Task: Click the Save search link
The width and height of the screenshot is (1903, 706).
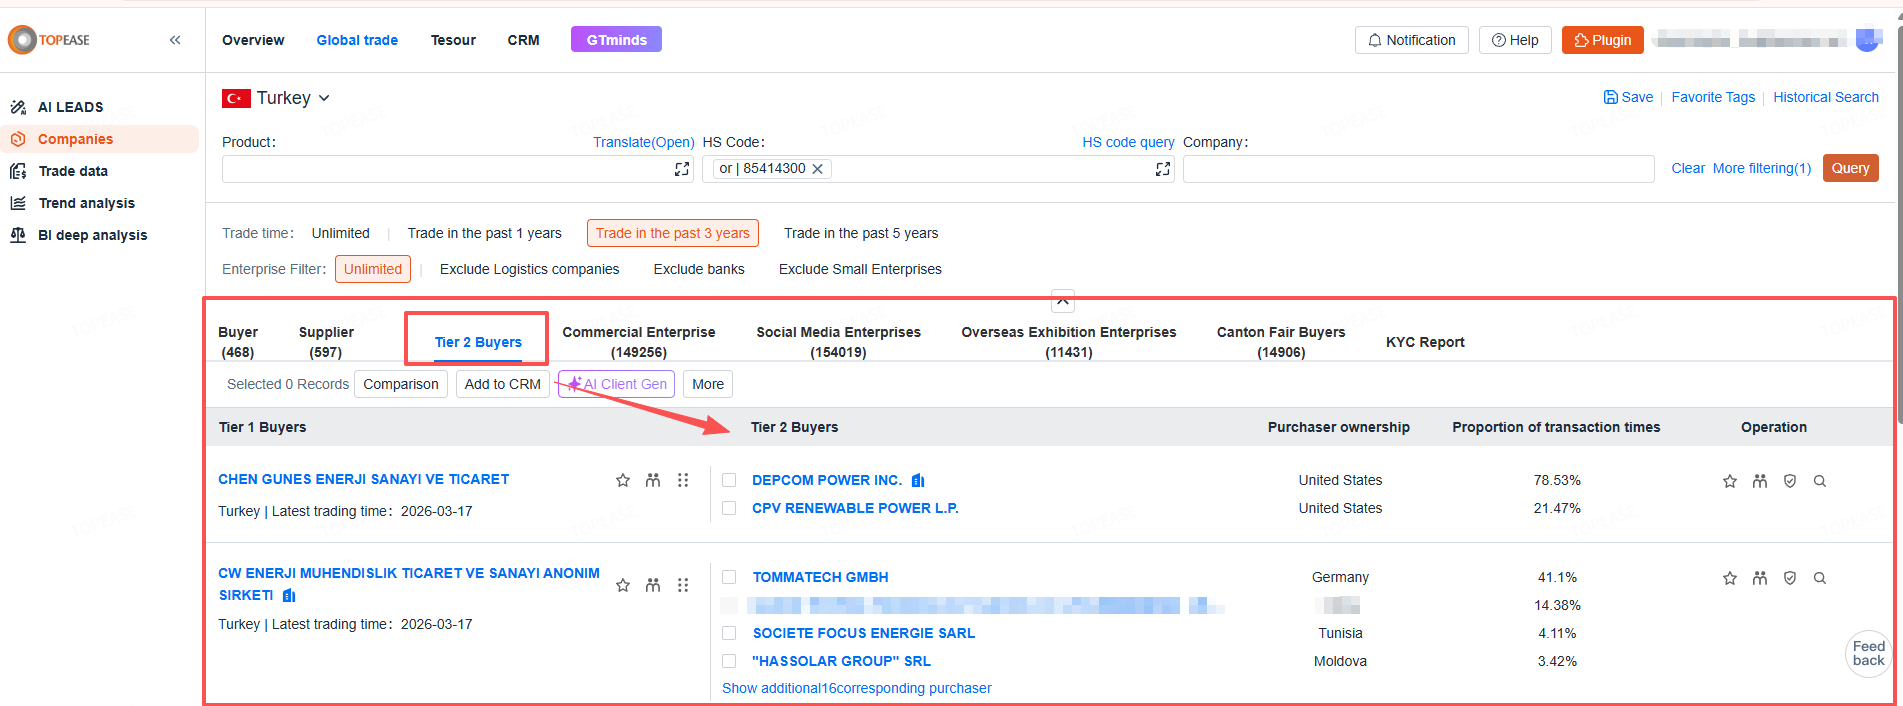Action: pos(1628,97)
